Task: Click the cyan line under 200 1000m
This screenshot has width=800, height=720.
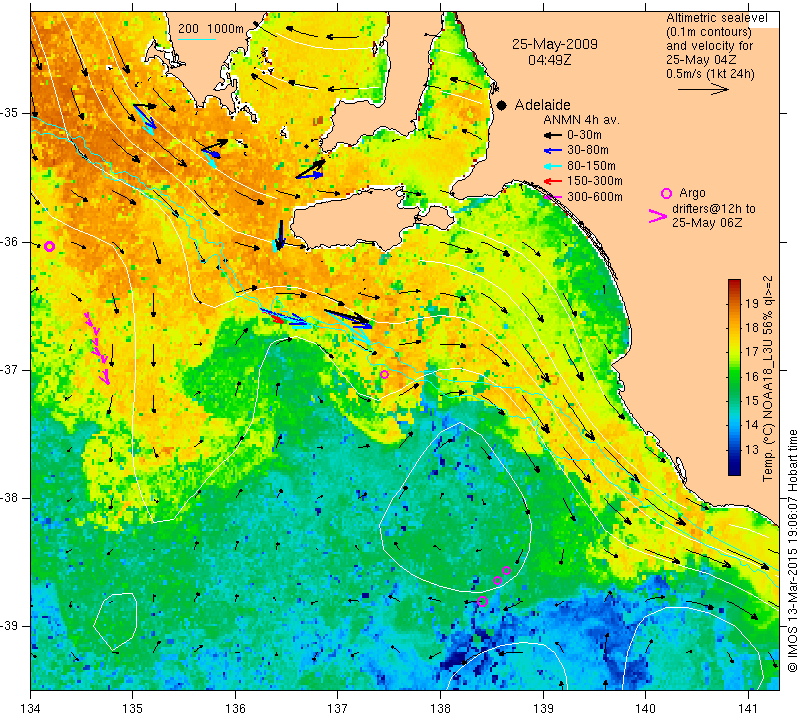Action: click(x=197, y=39)
